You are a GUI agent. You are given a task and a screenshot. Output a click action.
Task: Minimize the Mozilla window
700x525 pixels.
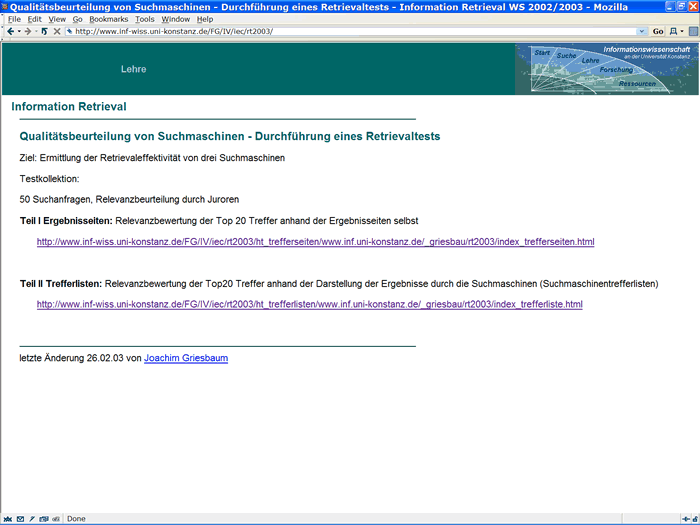pyautogui.click(x=670, y=6)
